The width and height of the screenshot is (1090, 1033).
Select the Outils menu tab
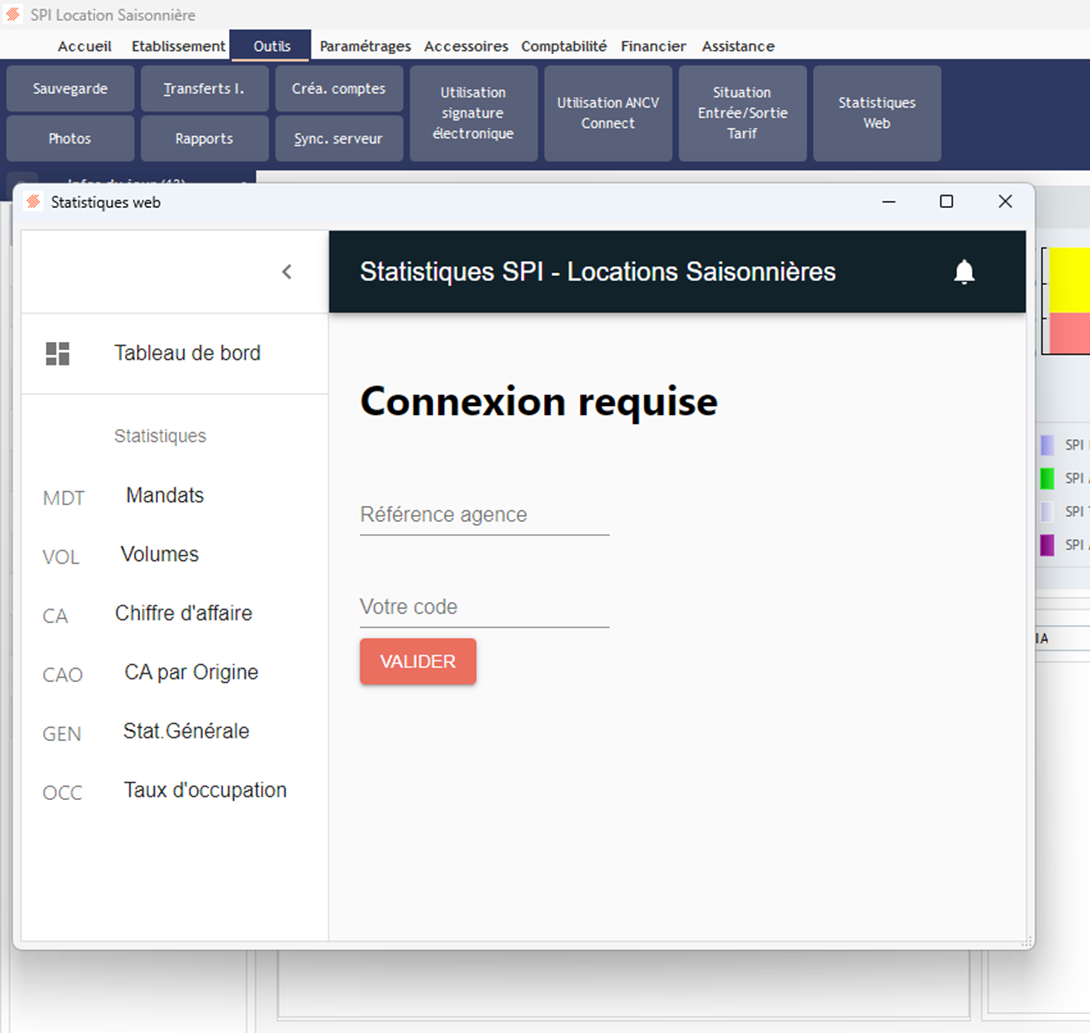point(271,46)
